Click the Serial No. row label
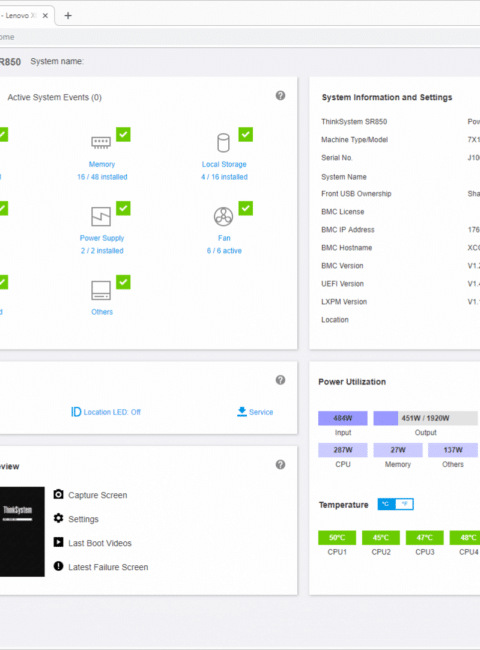This screenshot has height=650, width=480. click(337, 158)
